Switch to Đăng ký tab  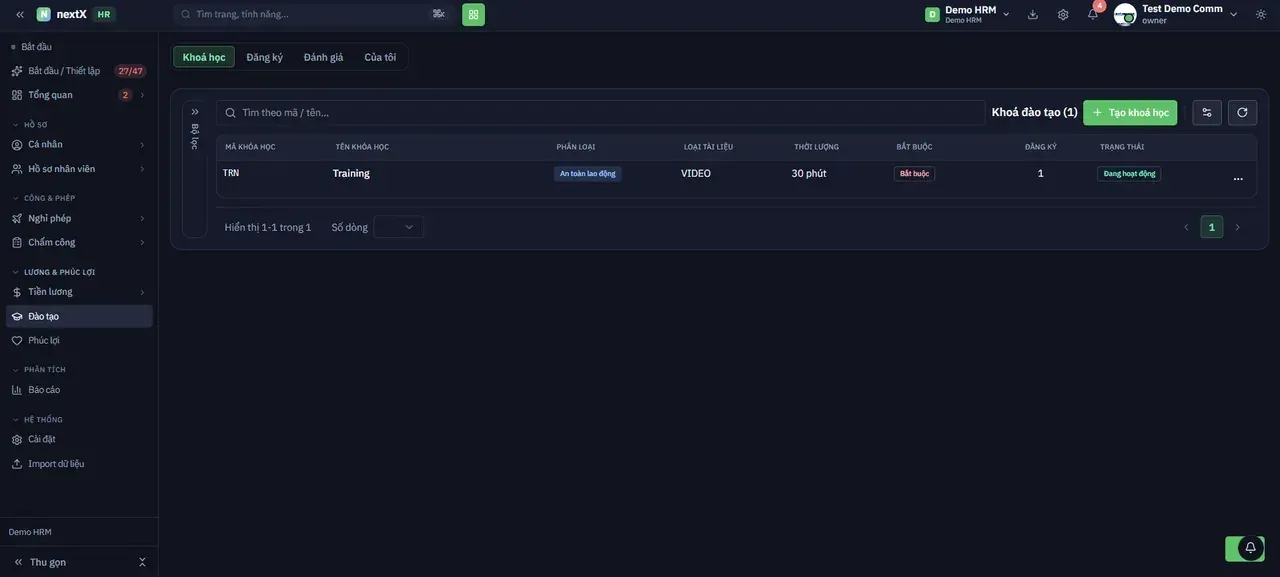264,57
